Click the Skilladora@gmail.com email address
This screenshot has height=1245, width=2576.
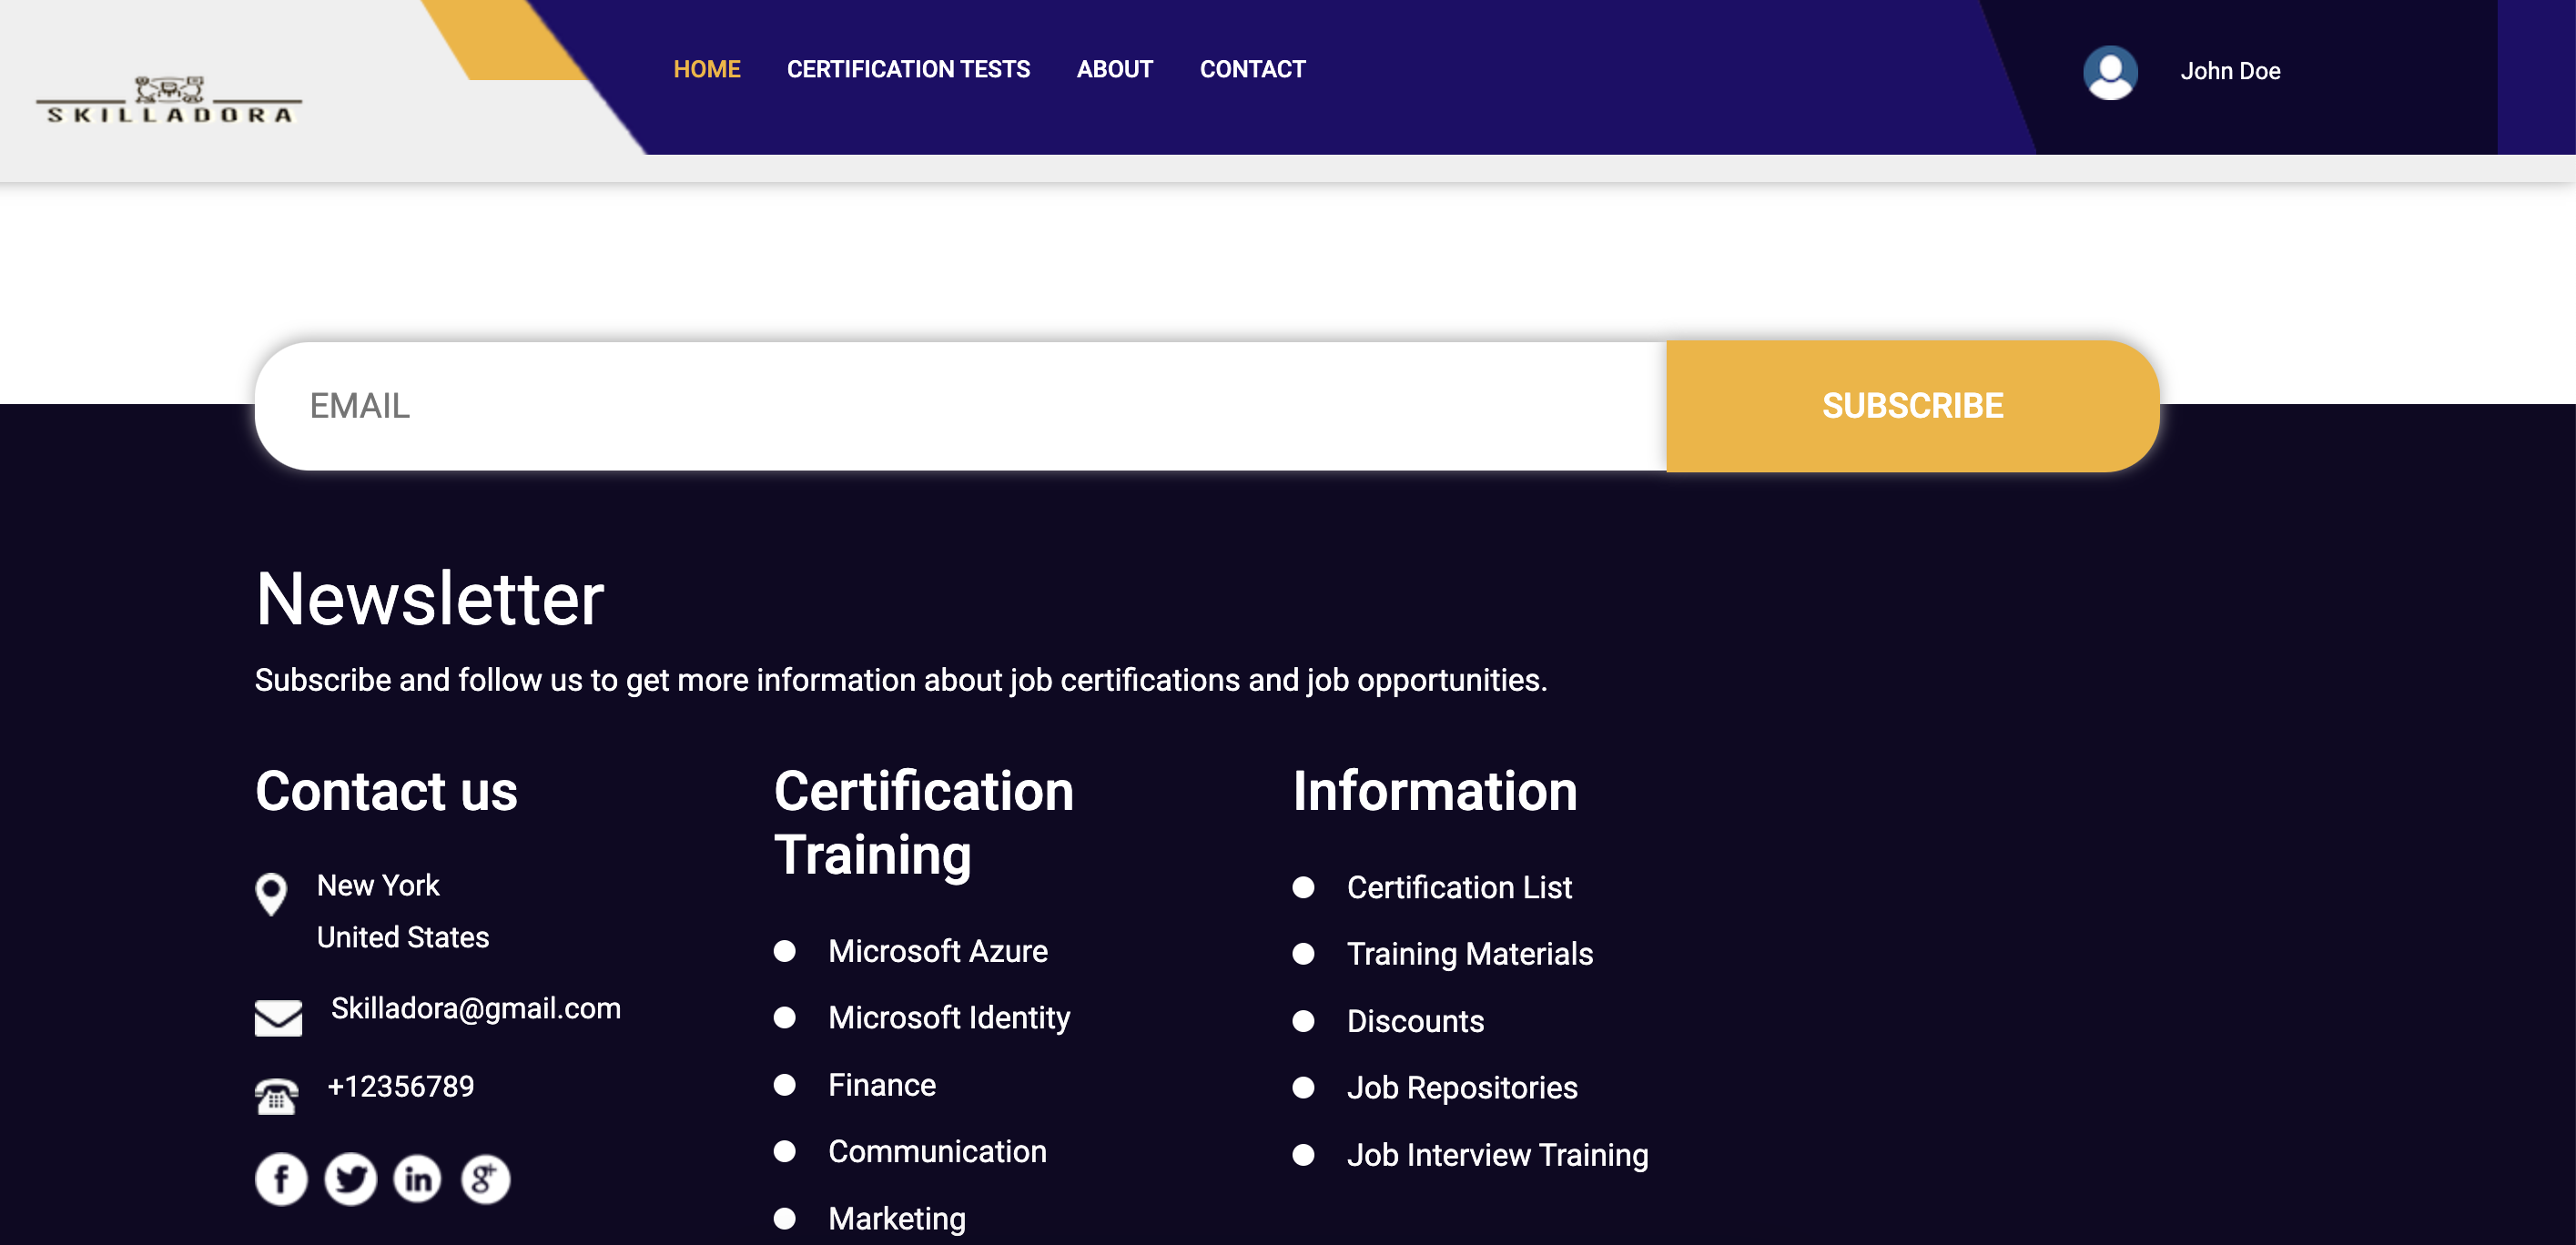pyautogui.click(x=475, y=1008)
